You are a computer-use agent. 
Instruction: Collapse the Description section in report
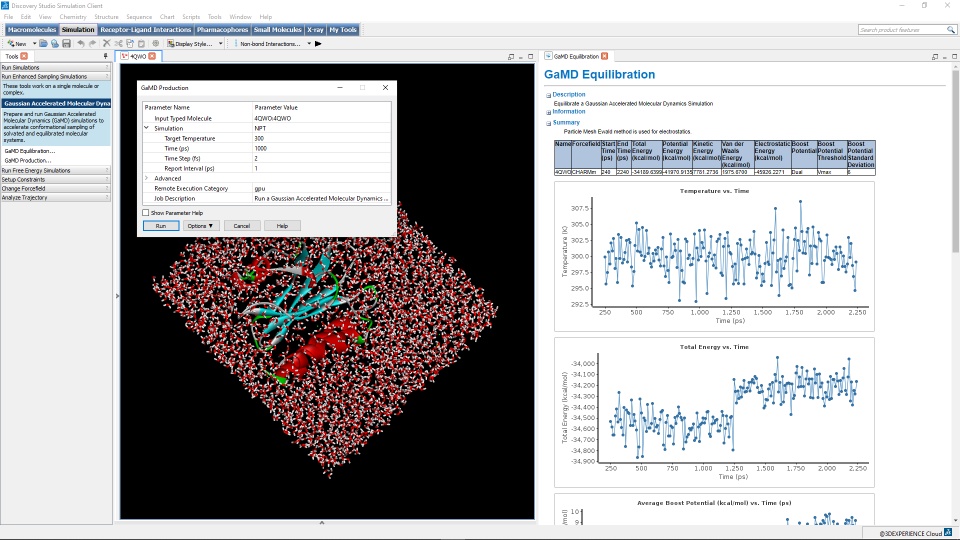[x=549, y=95]
